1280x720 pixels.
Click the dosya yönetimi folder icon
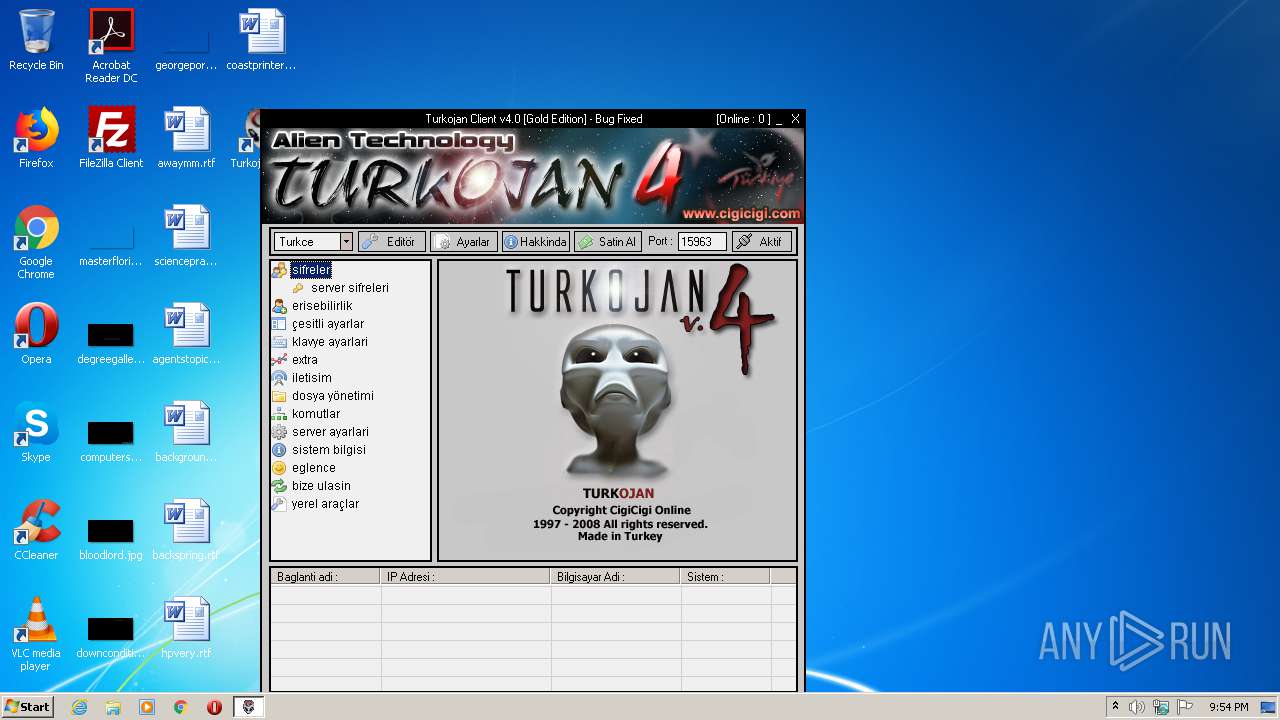[x=279, y=396]
